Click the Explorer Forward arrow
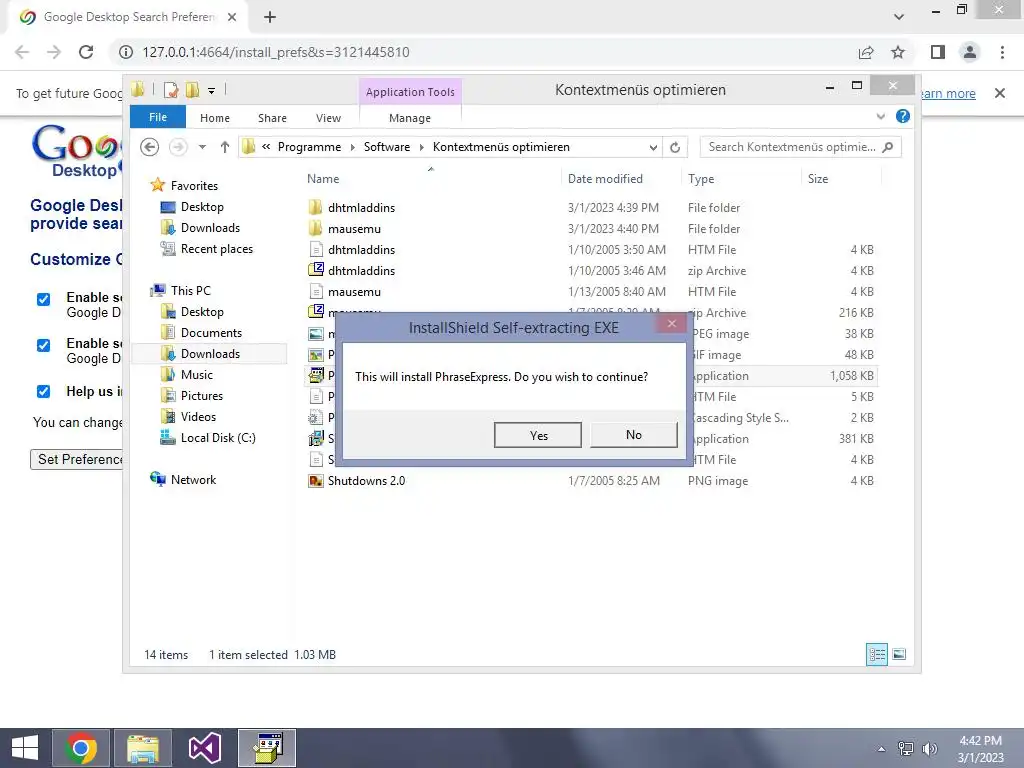 pos(178,147)
